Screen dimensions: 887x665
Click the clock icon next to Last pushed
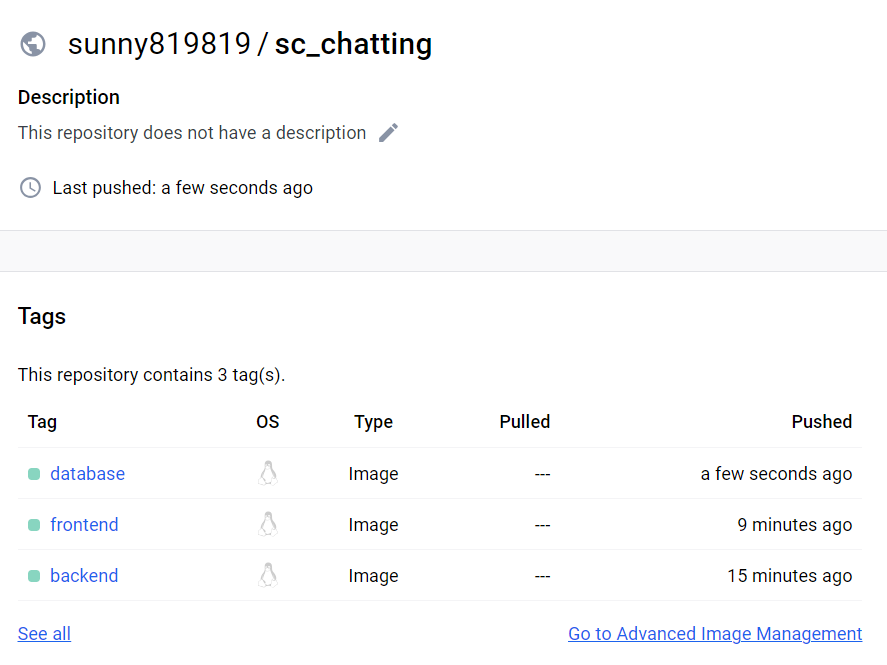pyautogui.click(x=31, y=188)
